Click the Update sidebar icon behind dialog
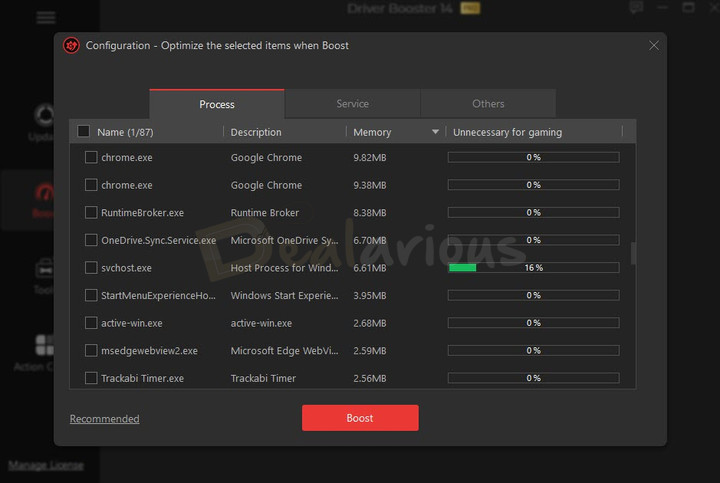Viewport: 720px width, 483px height. tap(44, 115)
